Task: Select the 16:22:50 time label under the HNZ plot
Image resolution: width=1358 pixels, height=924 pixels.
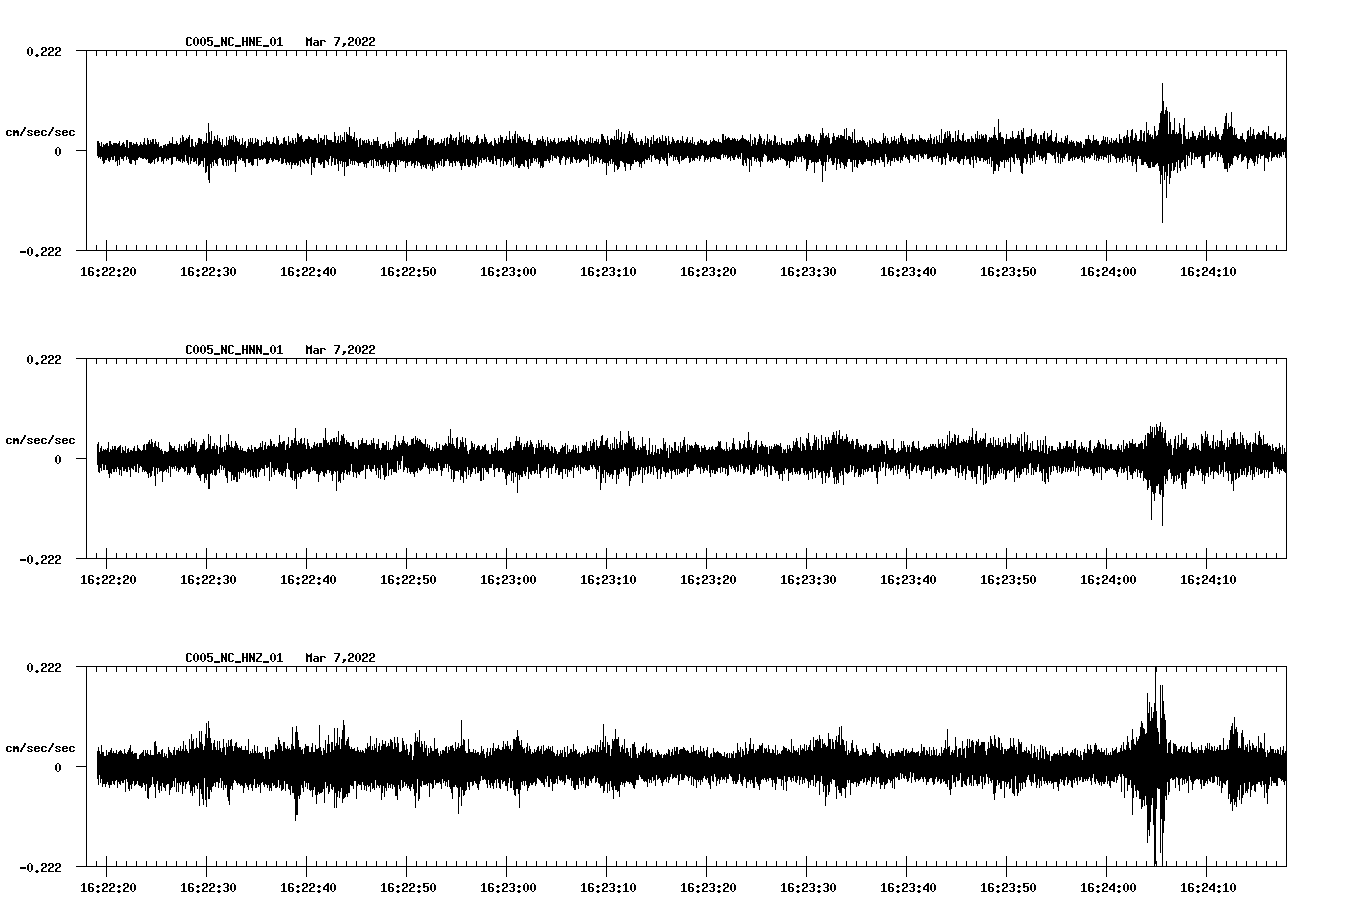Action: tap(408, 887)
